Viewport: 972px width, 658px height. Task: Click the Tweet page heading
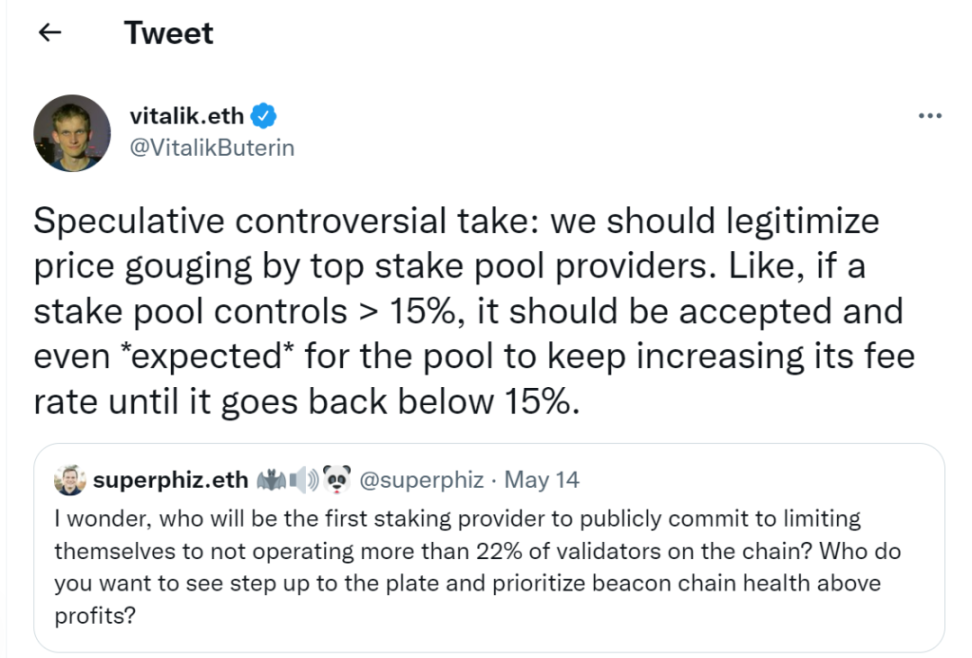point(168,33)
